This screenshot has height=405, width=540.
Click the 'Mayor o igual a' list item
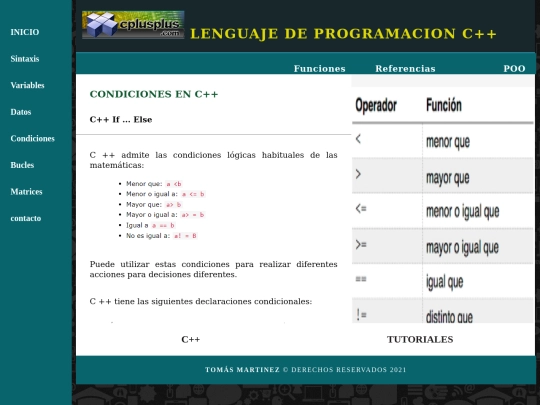(165, 215)
